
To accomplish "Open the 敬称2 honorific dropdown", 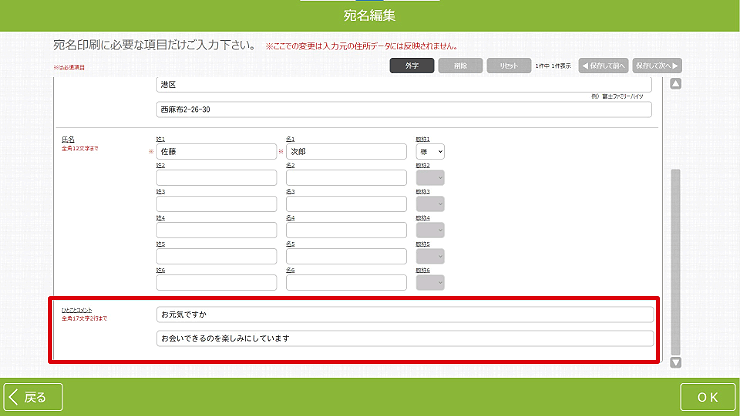I will (x=430, y=178).
